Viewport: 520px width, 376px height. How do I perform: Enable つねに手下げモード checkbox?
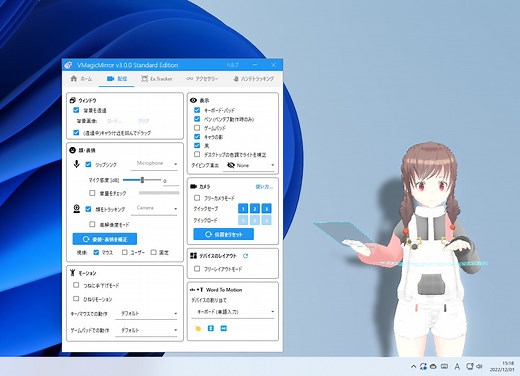pyautogui.click(x=76, y=285)
